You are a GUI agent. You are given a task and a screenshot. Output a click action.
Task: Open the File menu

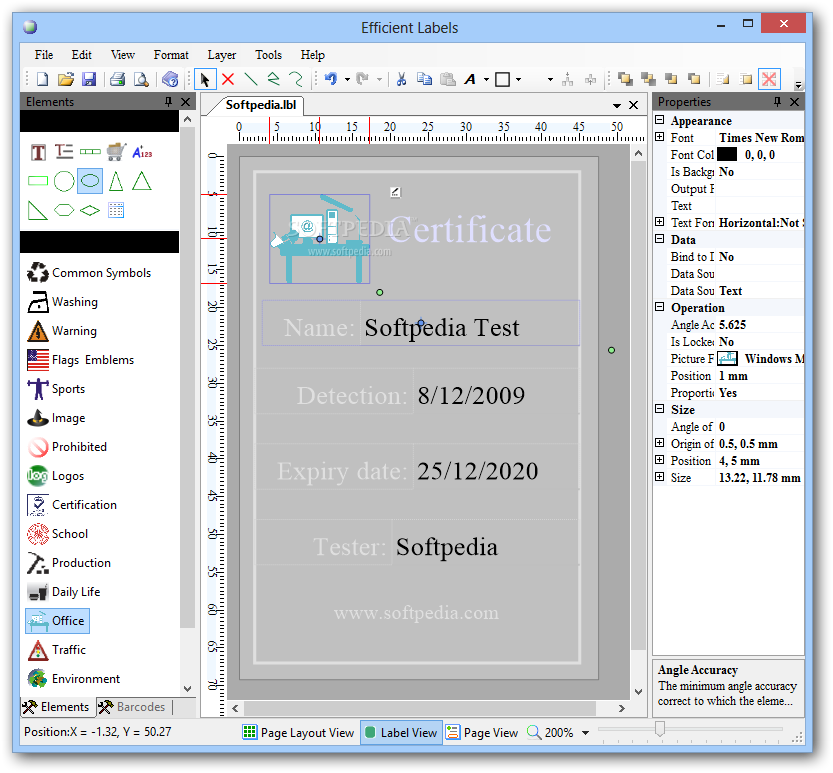click(44, 55)
